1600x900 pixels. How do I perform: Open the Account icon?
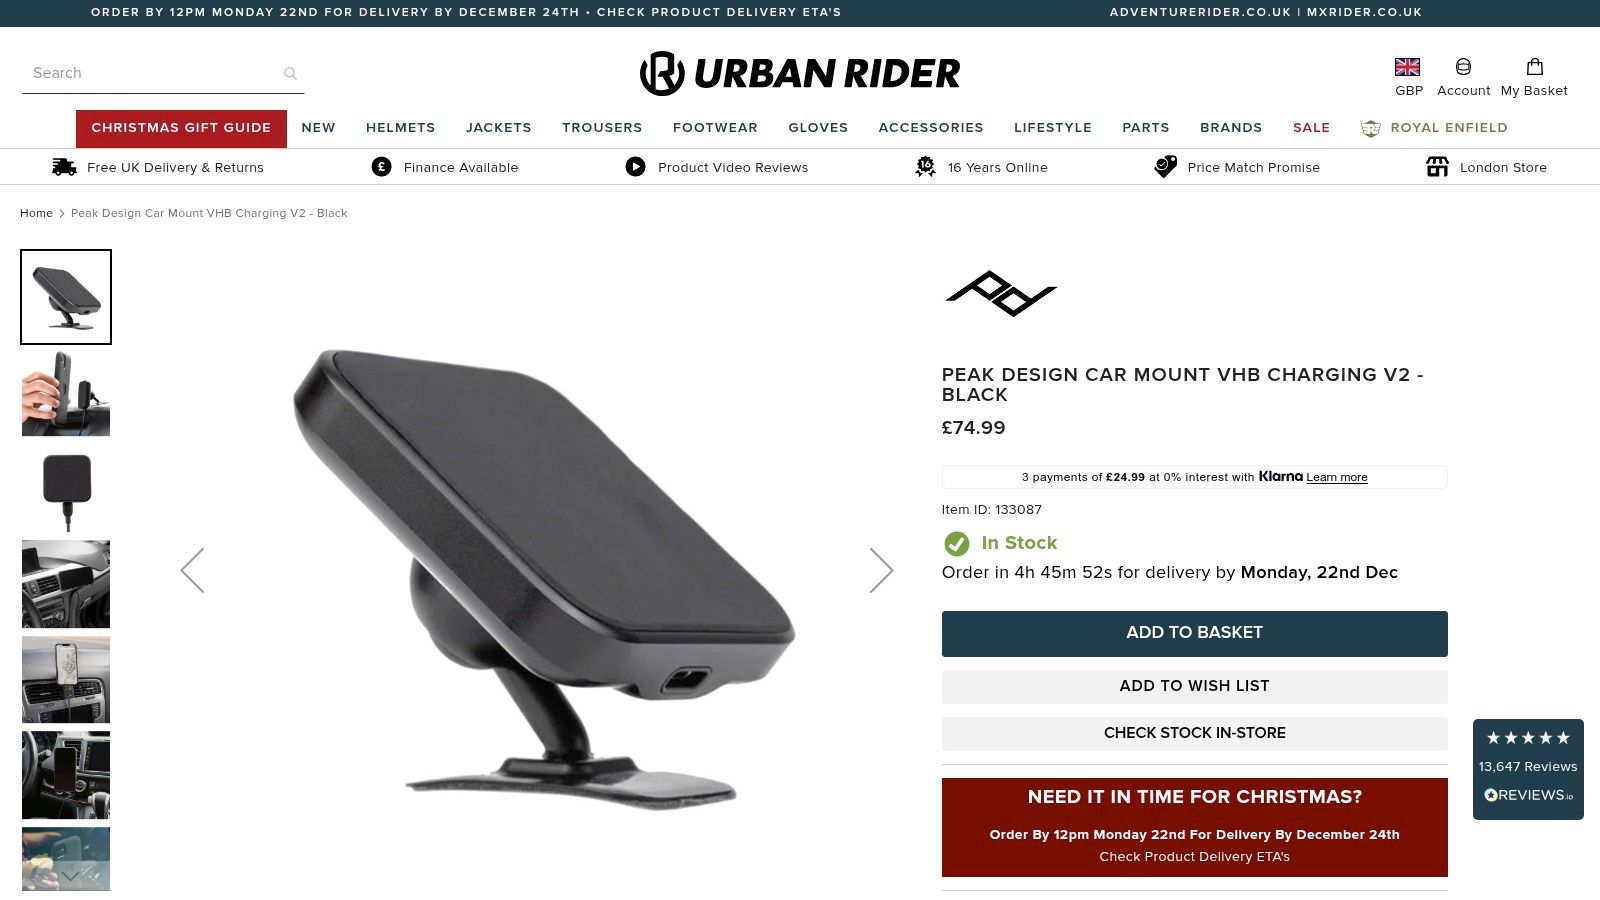(x=1463, y=67)
